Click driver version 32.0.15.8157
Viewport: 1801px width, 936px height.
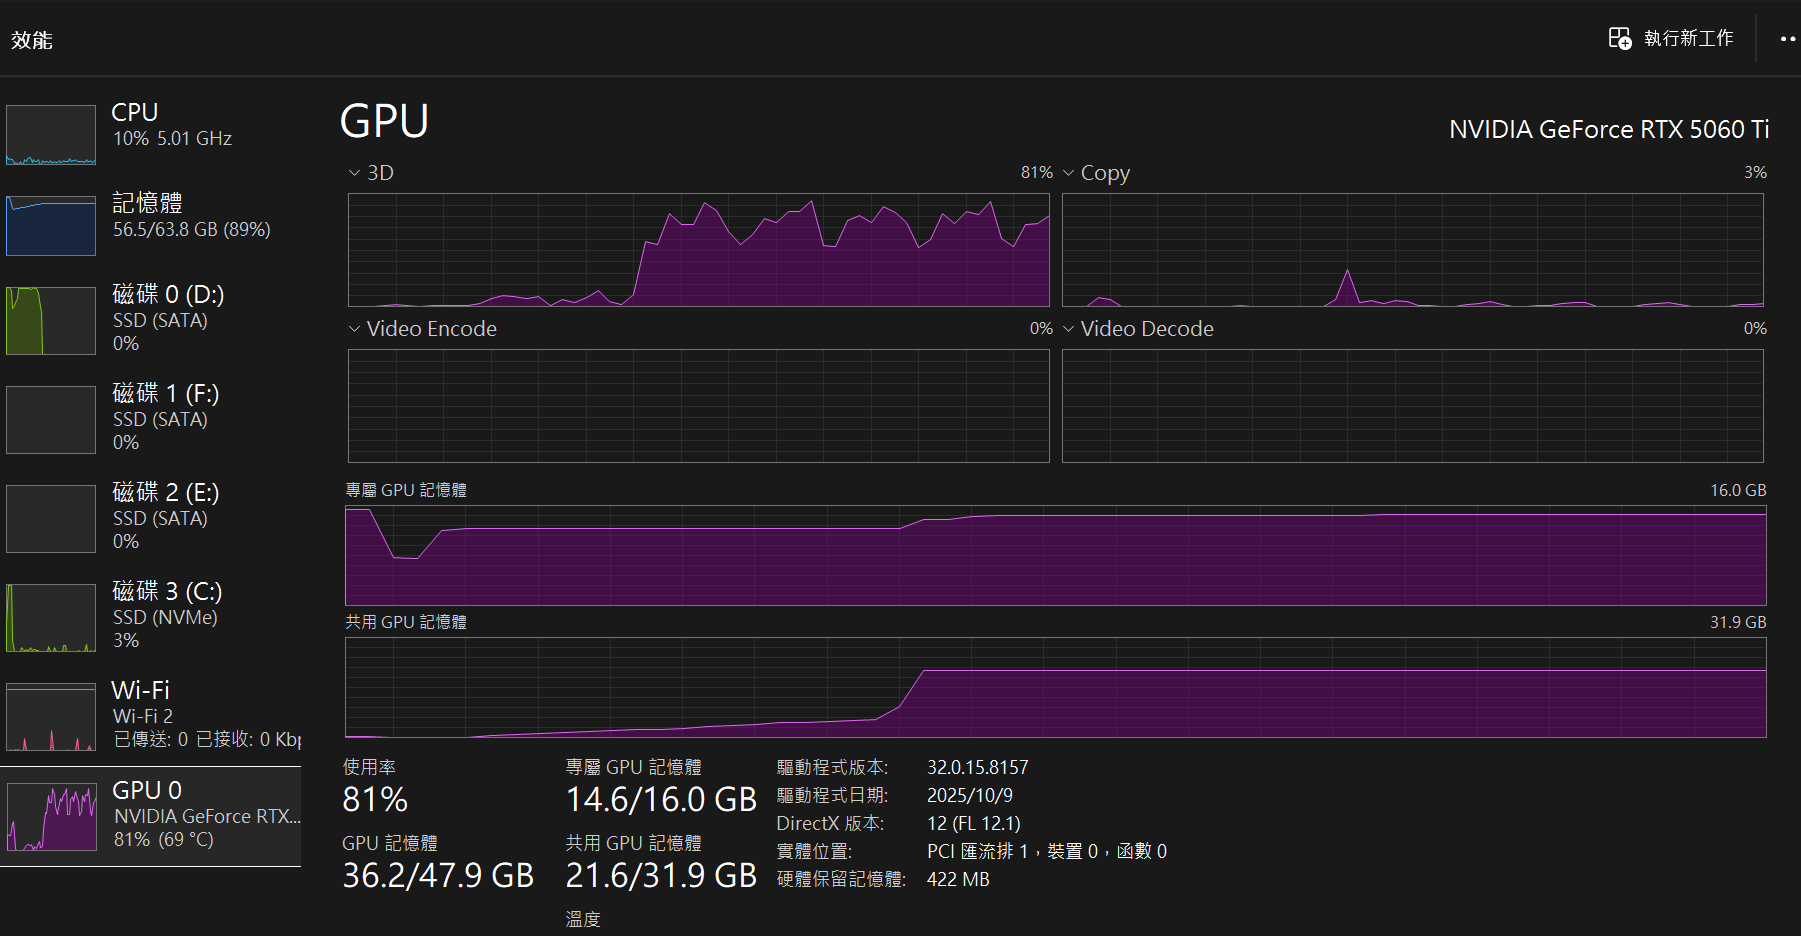(977, 767)
